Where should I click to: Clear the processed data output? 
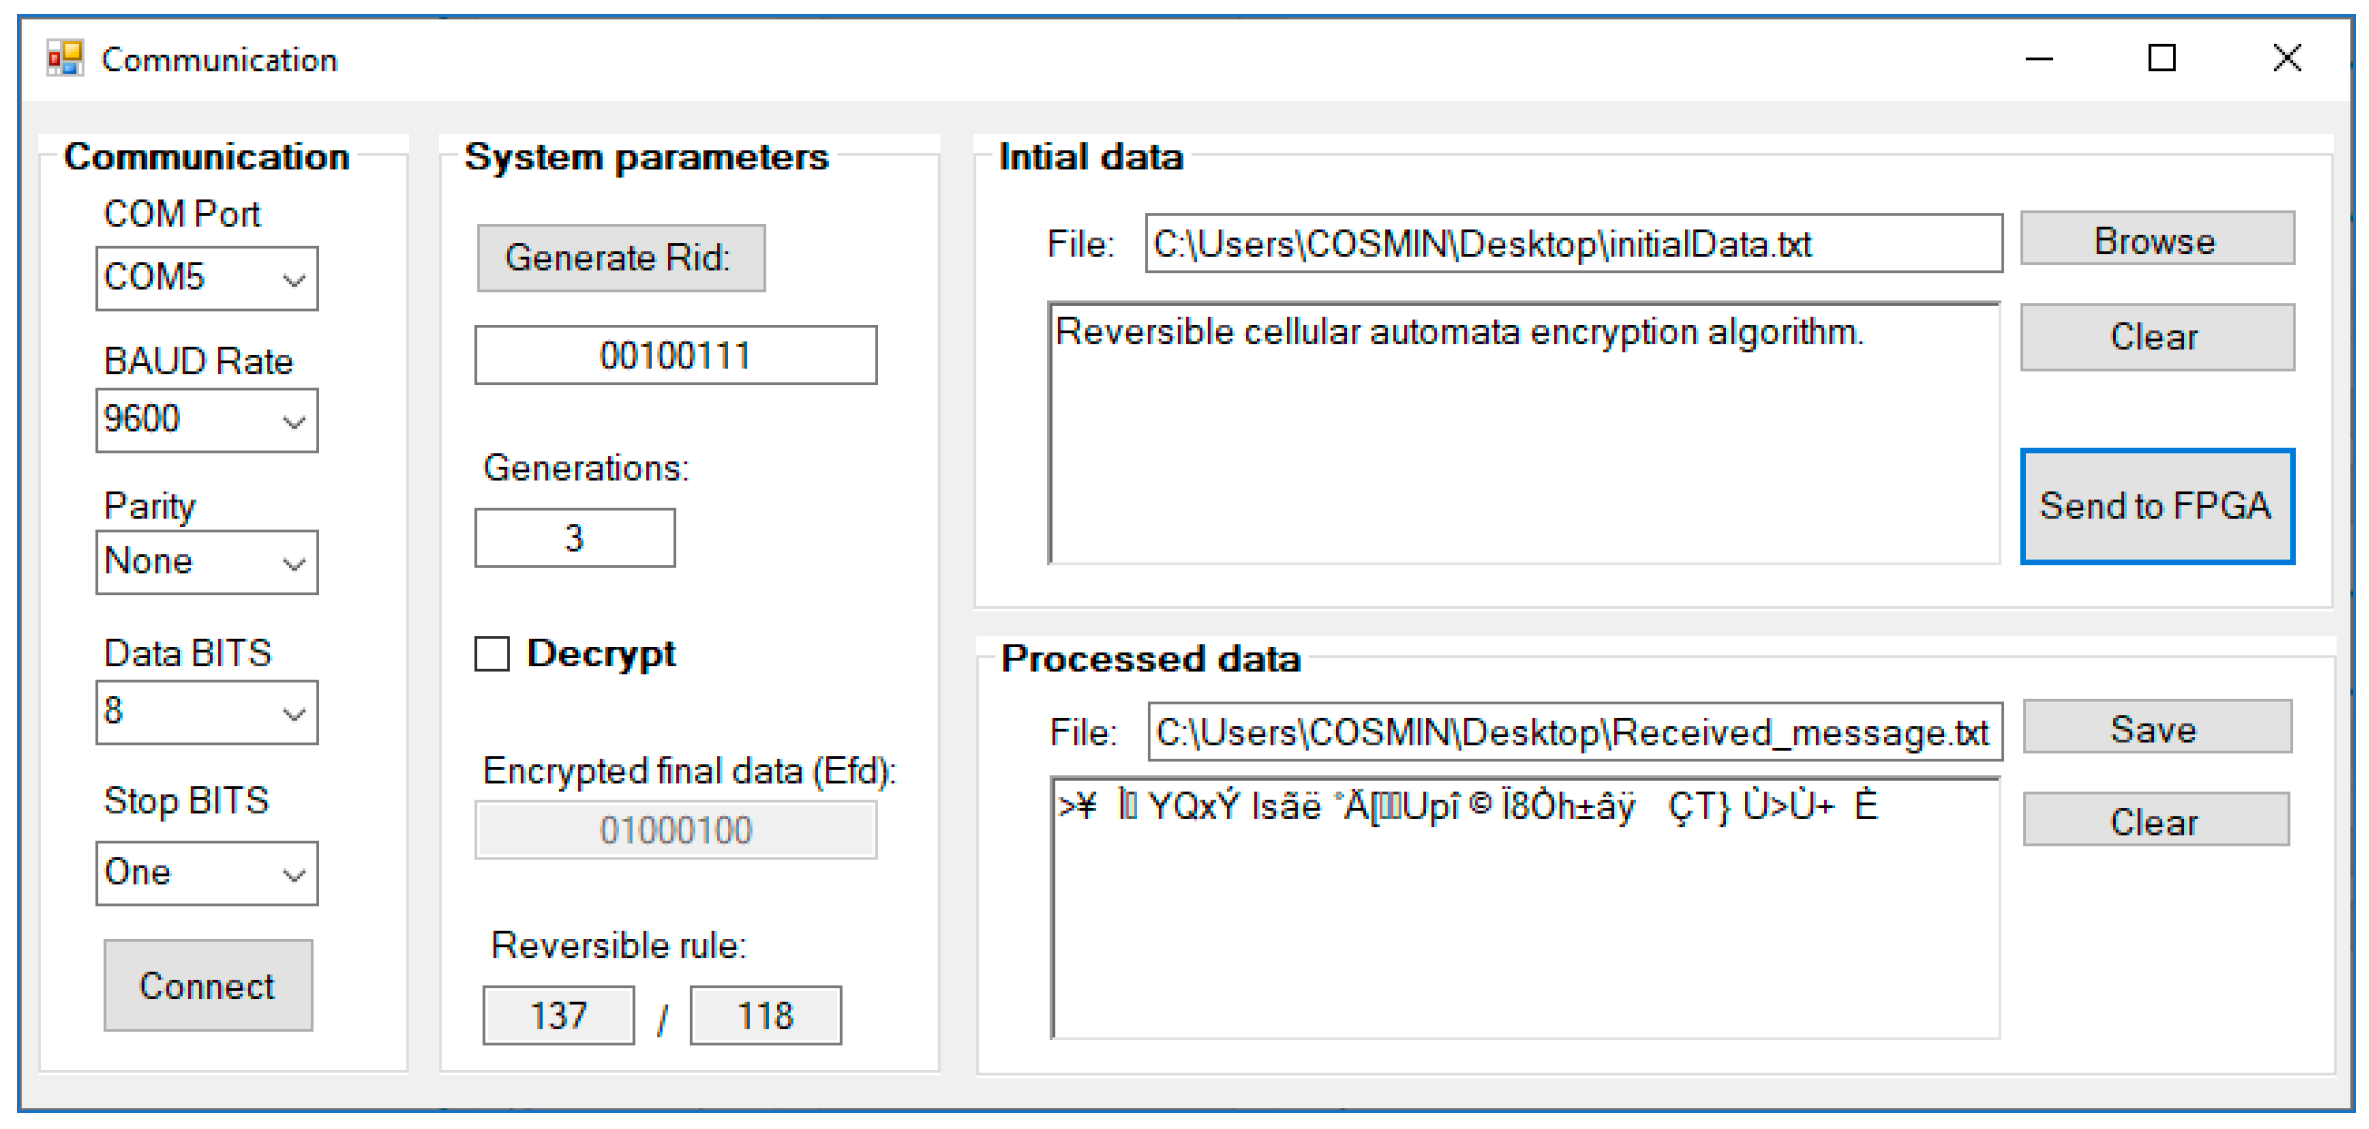[2156, 821]
